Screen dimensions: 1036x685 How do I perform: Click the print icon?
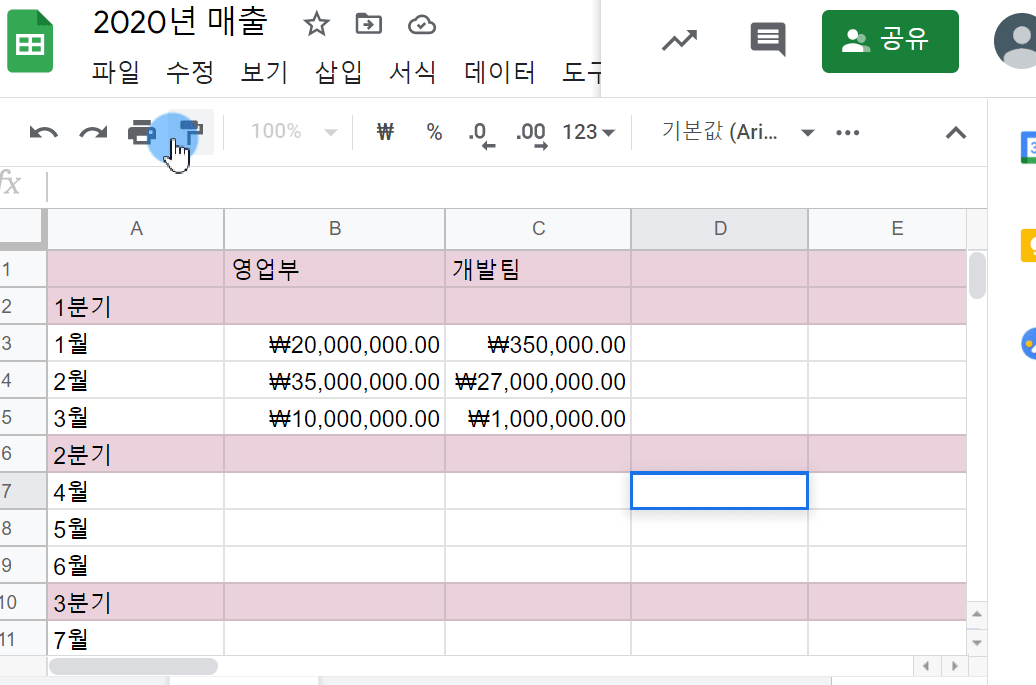click(x=142, y=133)
